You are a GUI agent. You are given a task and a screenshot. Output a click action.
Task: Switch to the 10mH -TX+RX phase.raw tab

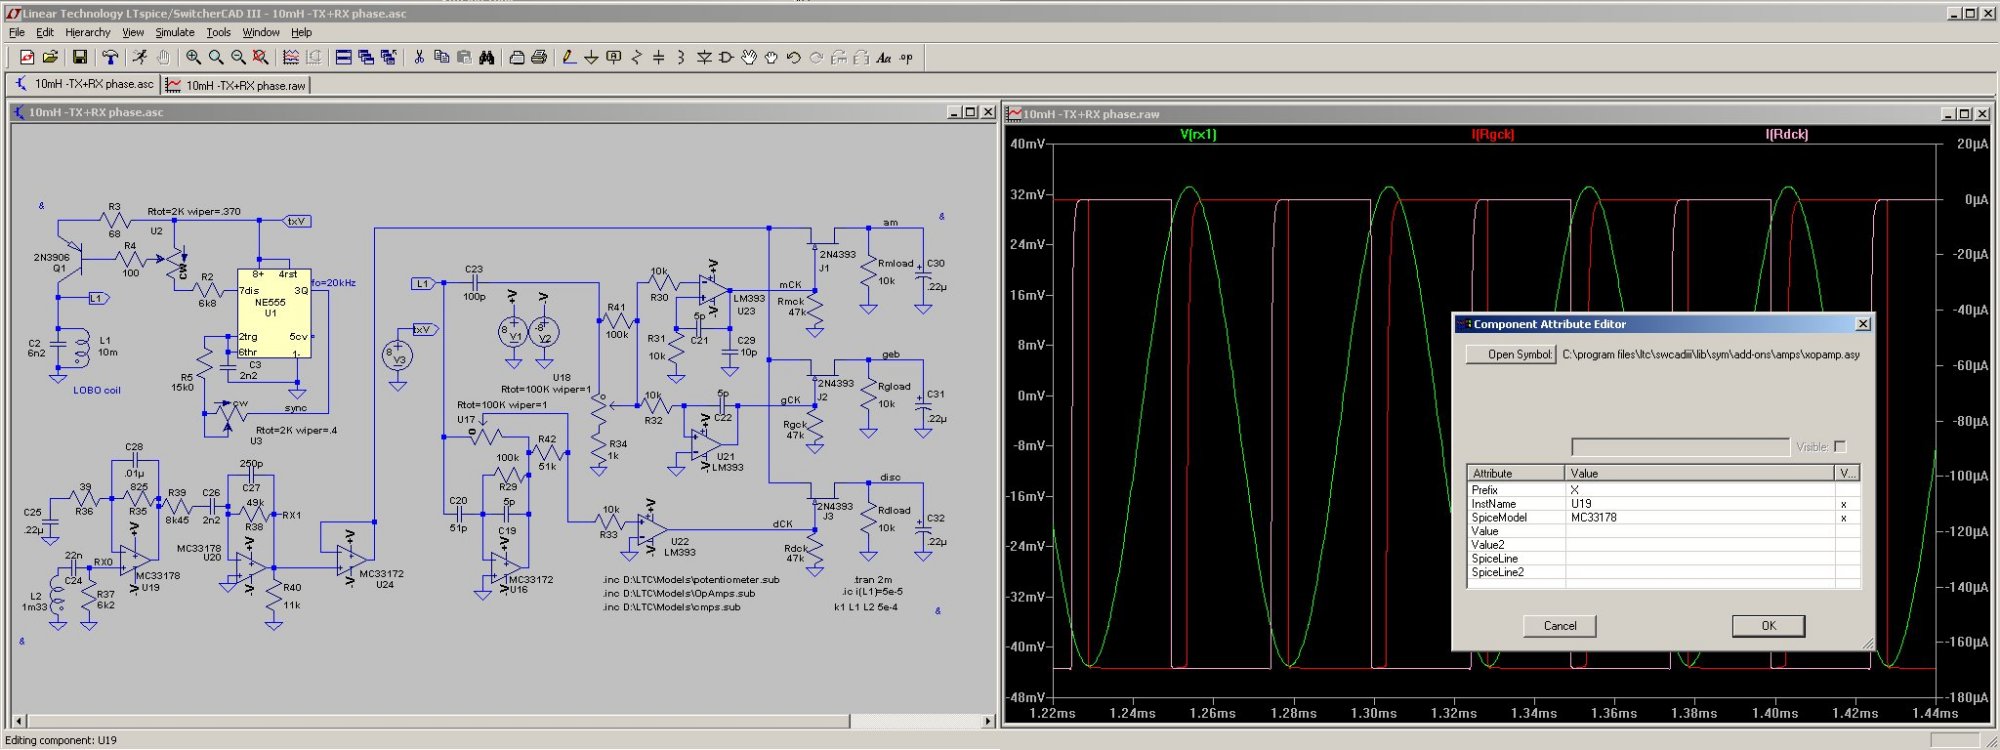pos(237,86)
